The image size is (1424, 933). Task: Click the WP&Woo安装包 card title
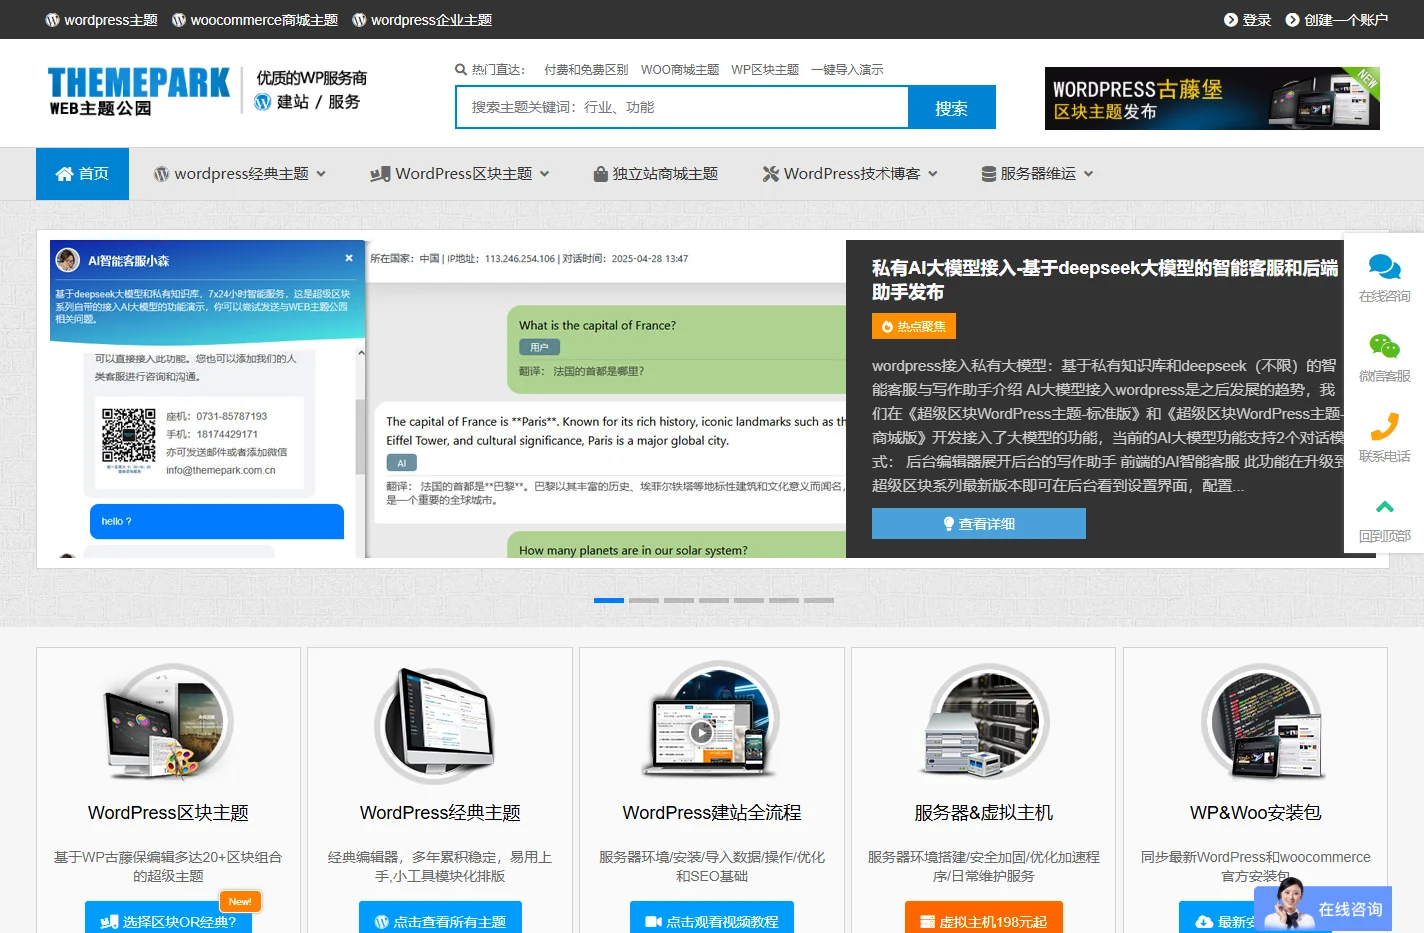[x=1256, y=813]
